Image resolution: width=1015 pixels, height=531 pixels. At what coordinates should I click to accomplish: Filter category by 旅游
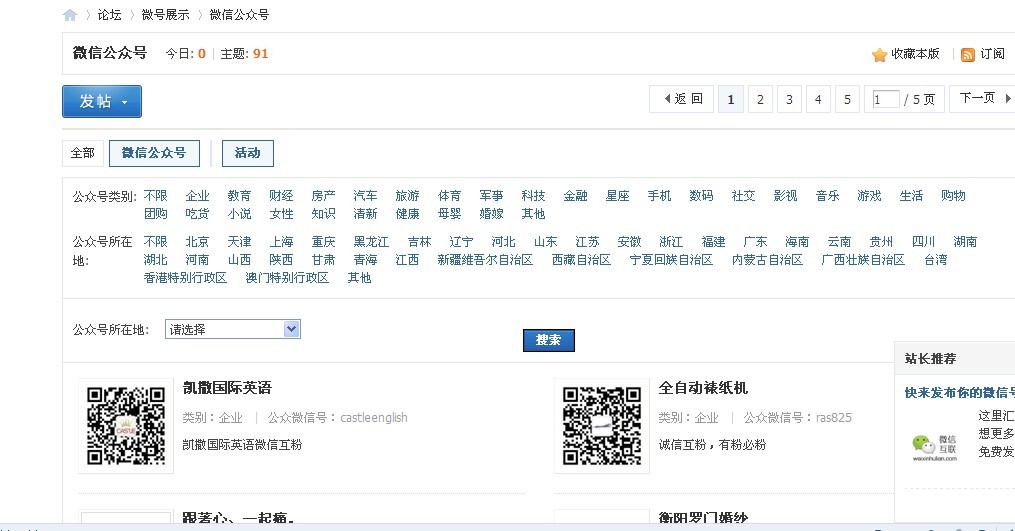coord(407,196)
